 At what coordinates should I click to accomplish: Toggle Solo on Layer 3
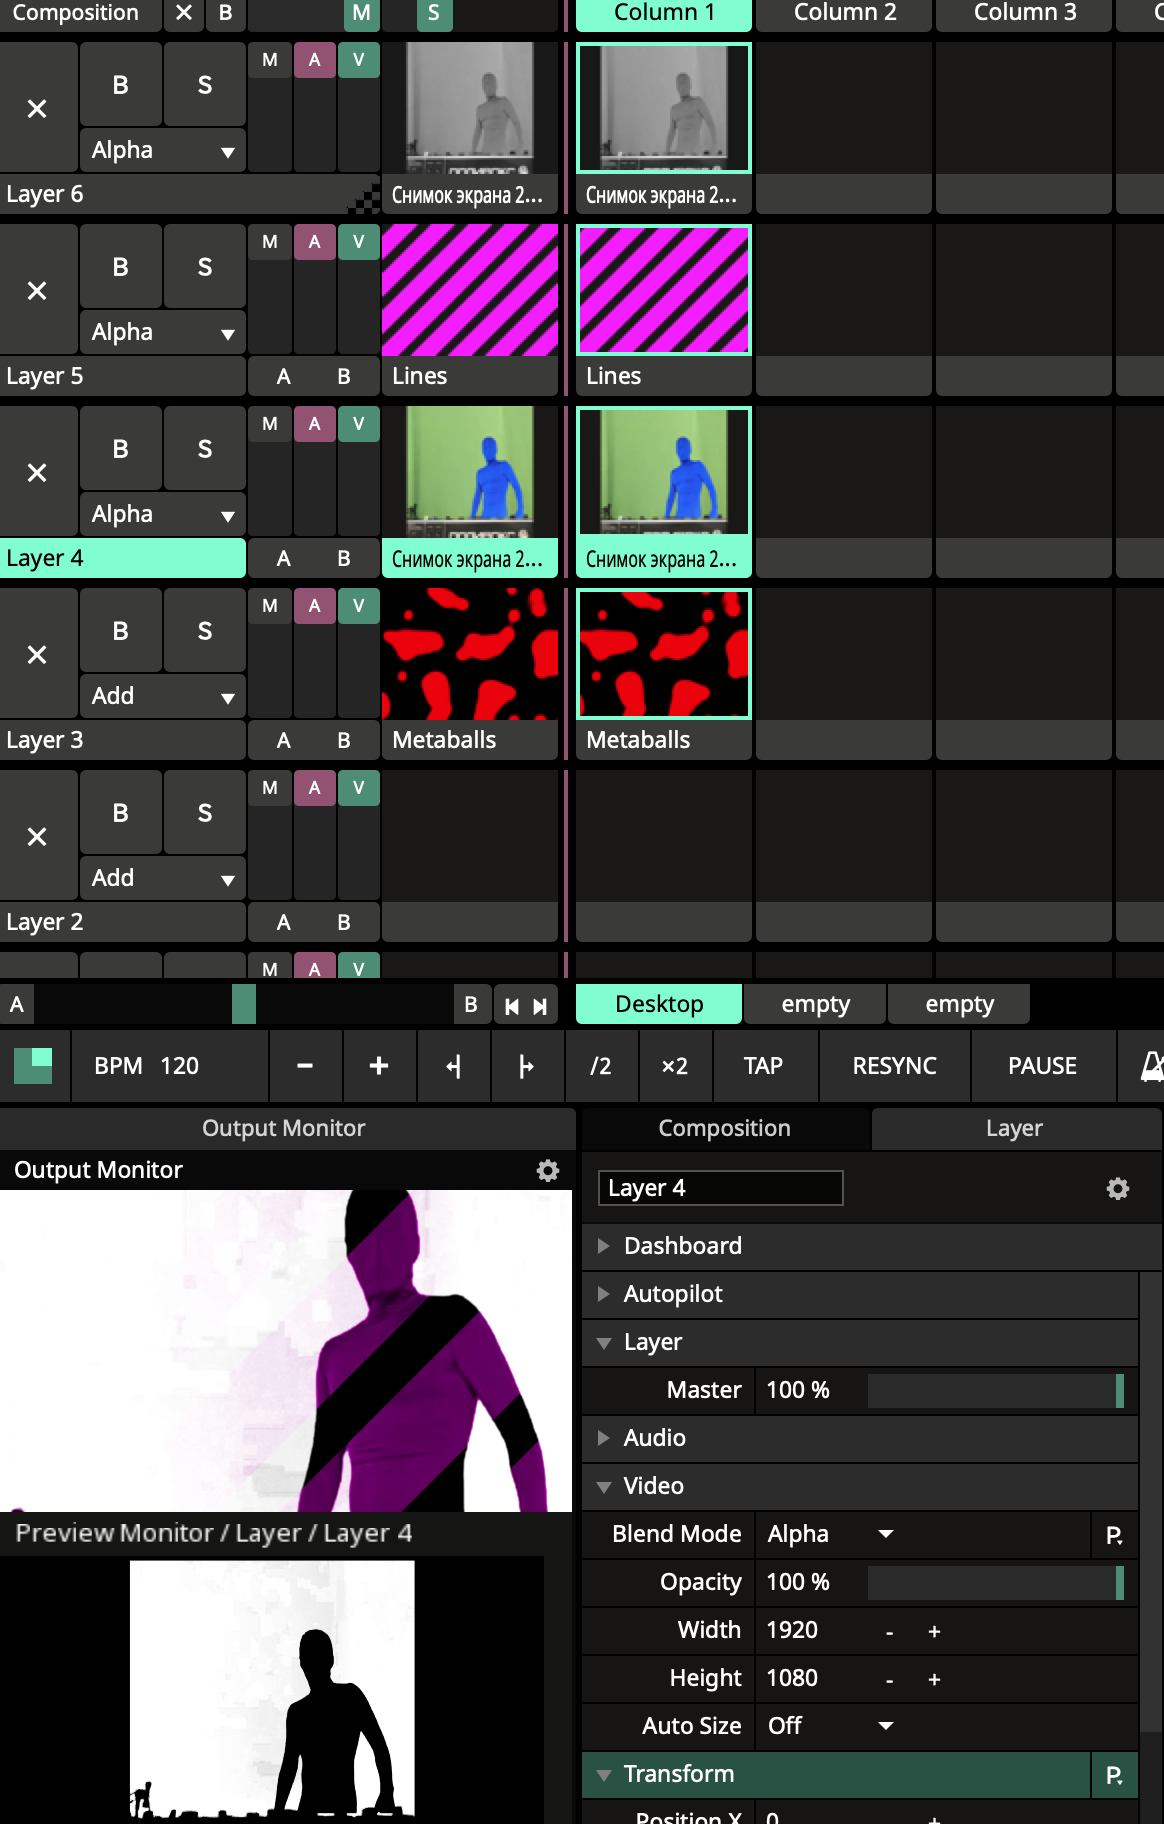[204, 631]
